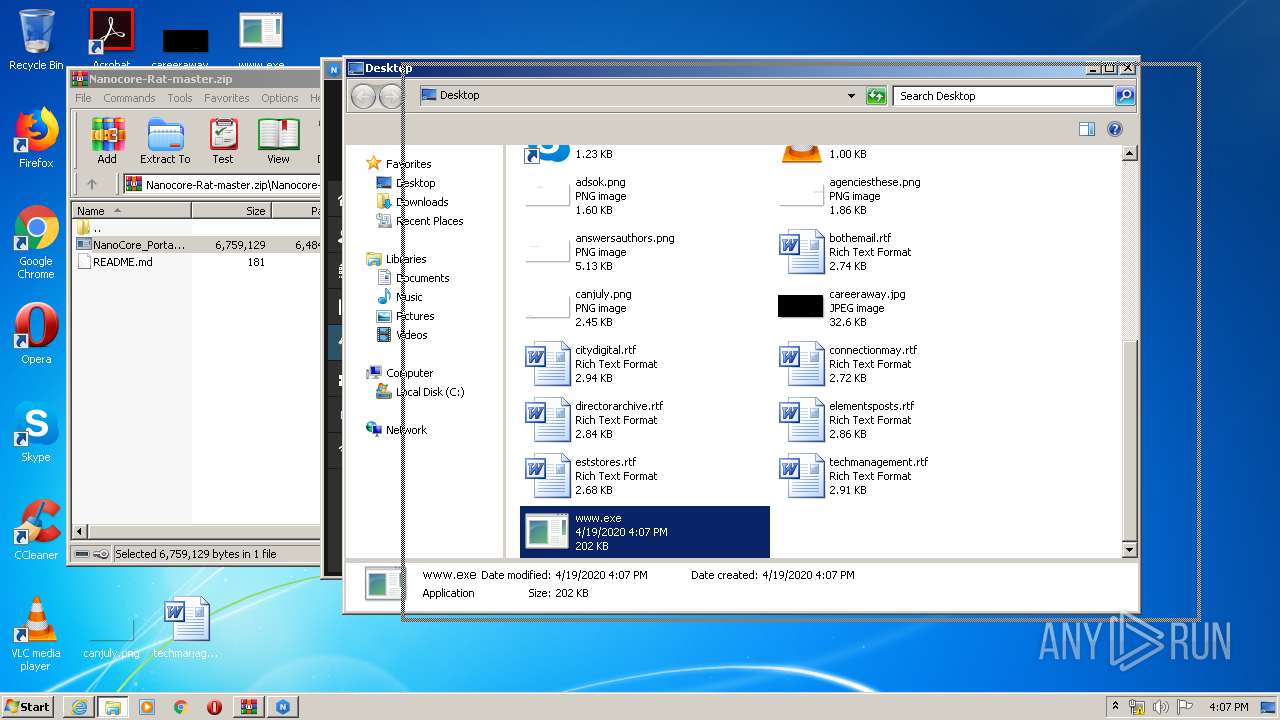Open Google Chrome desktop shortcut
Viewport: 1280px width, 720px height.
36,243
